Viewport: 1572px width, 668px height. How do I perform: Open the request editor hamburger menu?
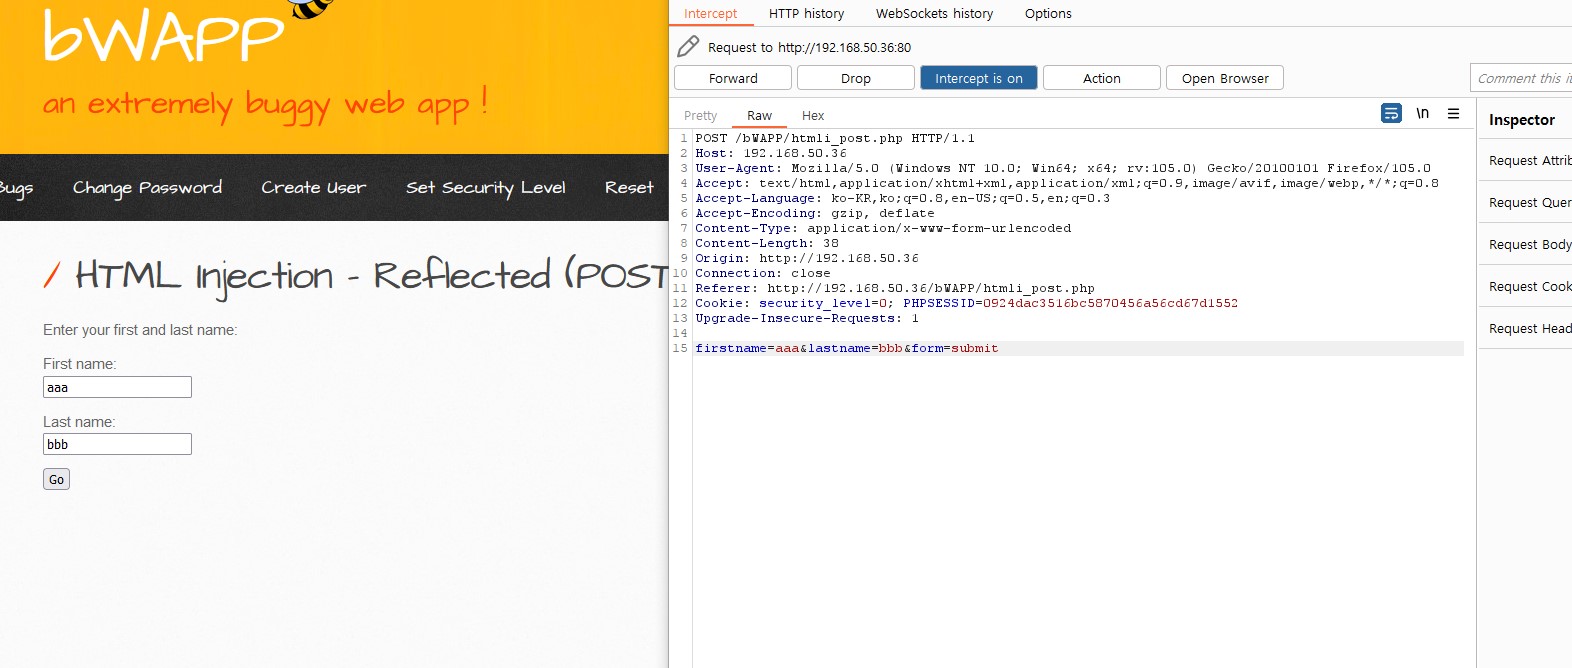(x=1453, y=113)
